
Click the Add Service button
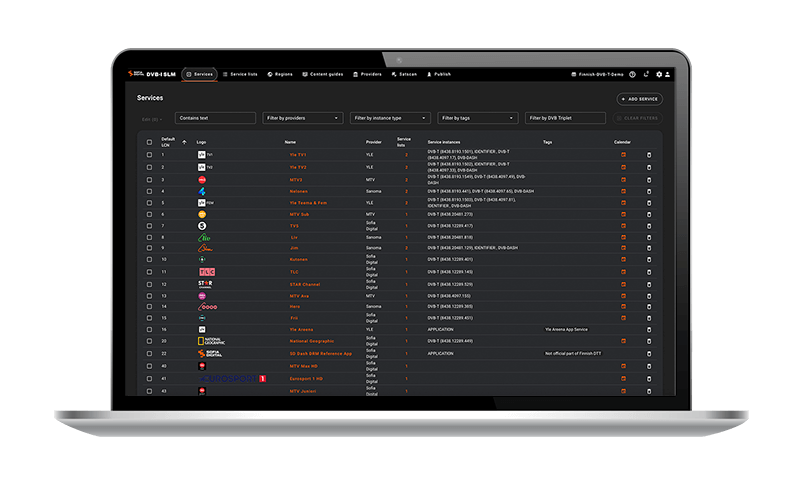click(639, 99)
